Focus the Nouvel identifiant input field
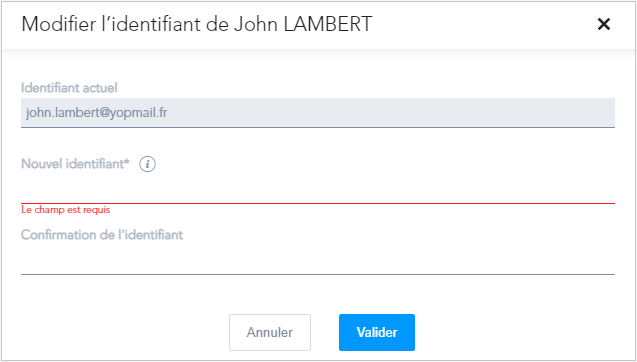 [318, 189]
